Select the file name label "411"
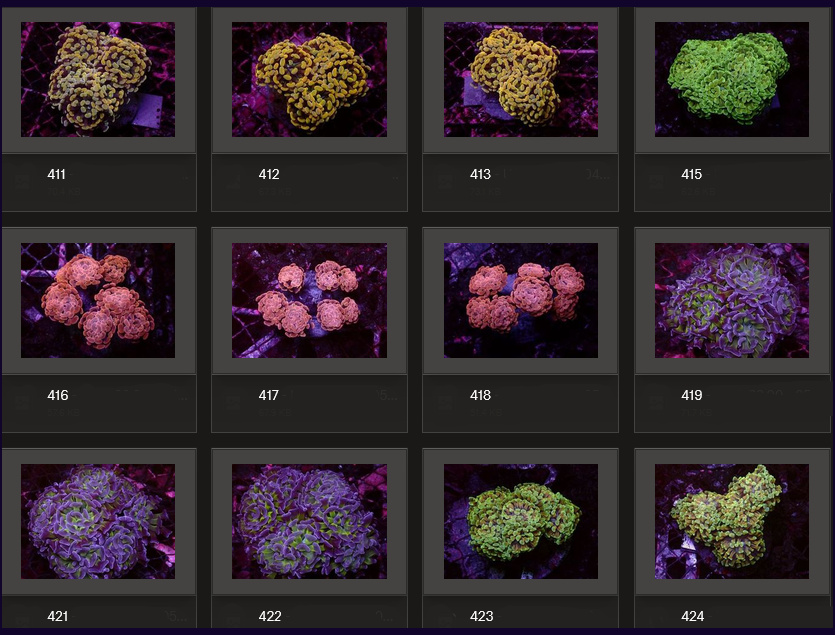 pyautogui.click(x=56, y=174)
